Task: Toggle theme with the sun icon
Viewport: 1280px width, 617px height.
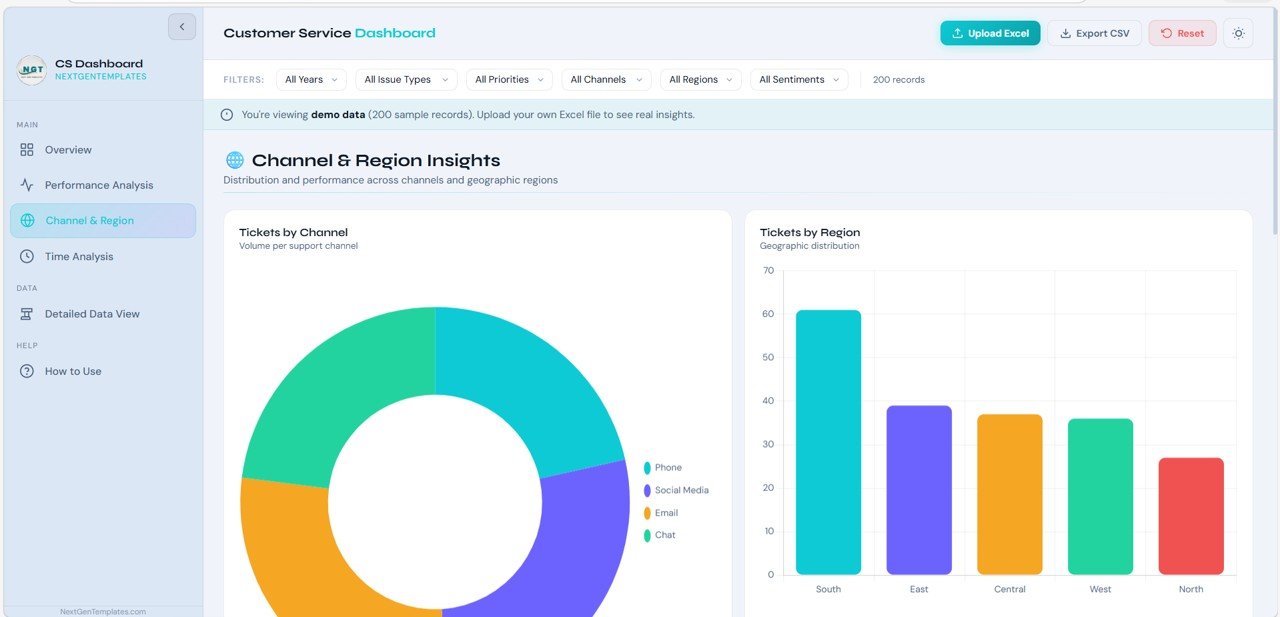Action: tap(1238, 32)
